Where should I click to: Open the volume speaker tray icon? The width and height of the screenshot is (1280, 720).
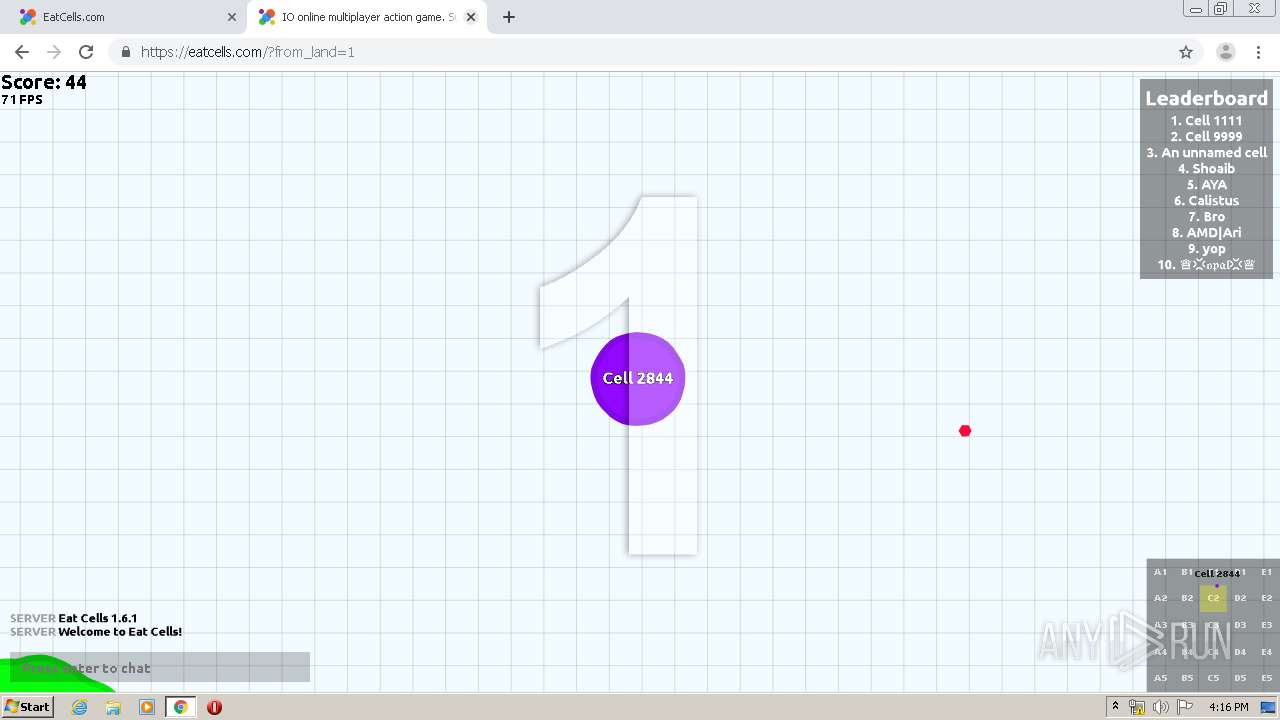[x=1161, y=707]
